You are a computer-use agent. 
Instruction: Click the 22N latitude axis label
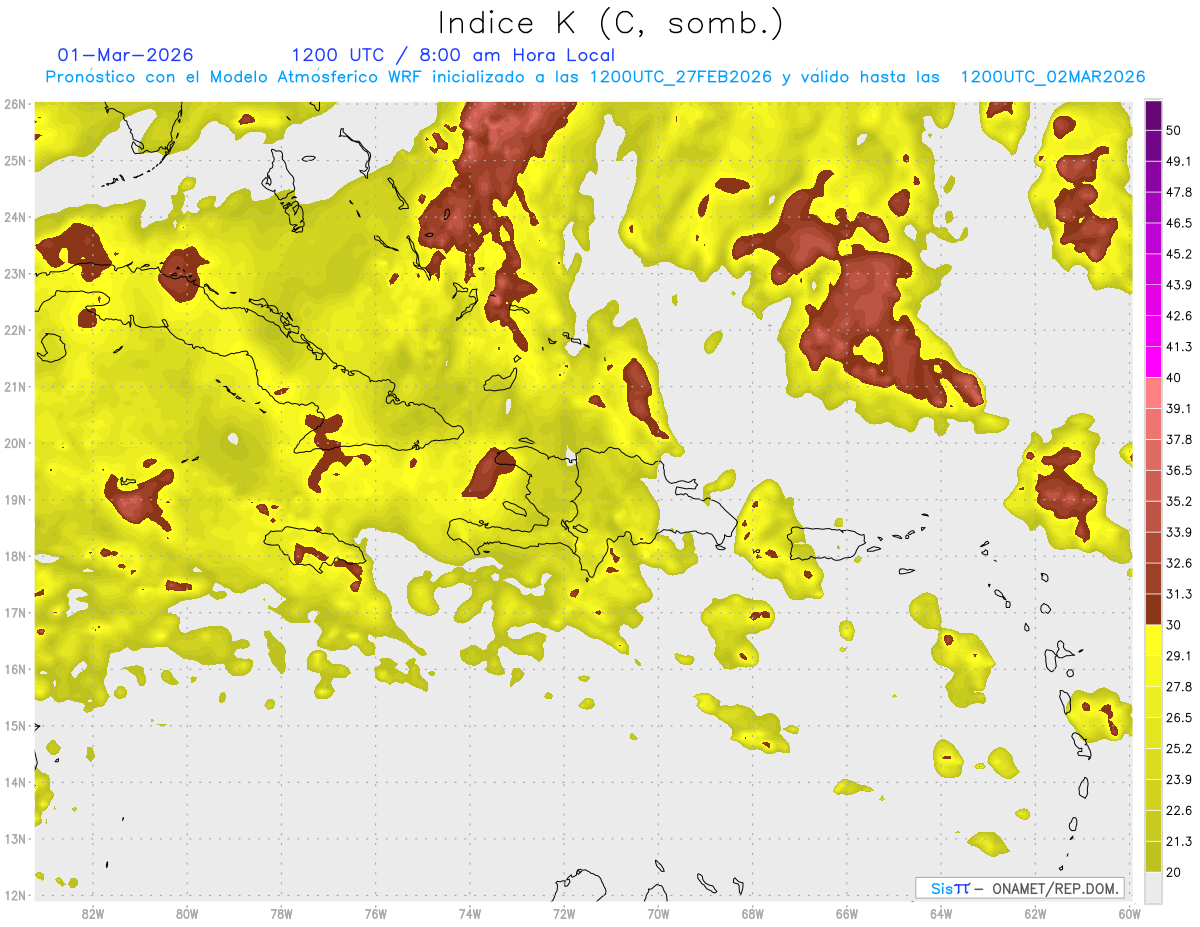tap(15, 330)
